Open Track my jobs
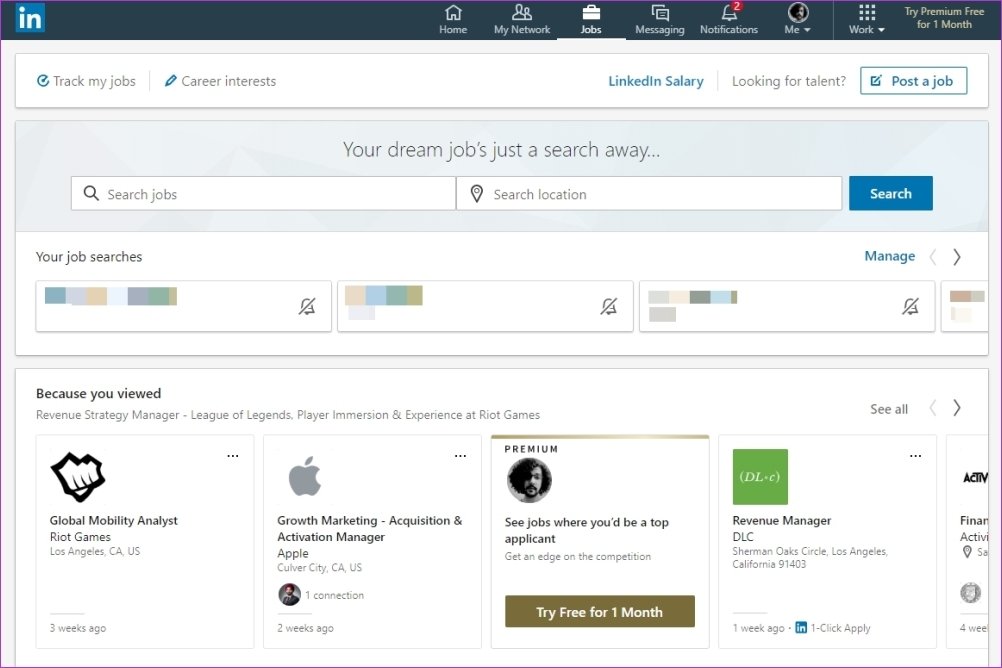 click(86, 81)
